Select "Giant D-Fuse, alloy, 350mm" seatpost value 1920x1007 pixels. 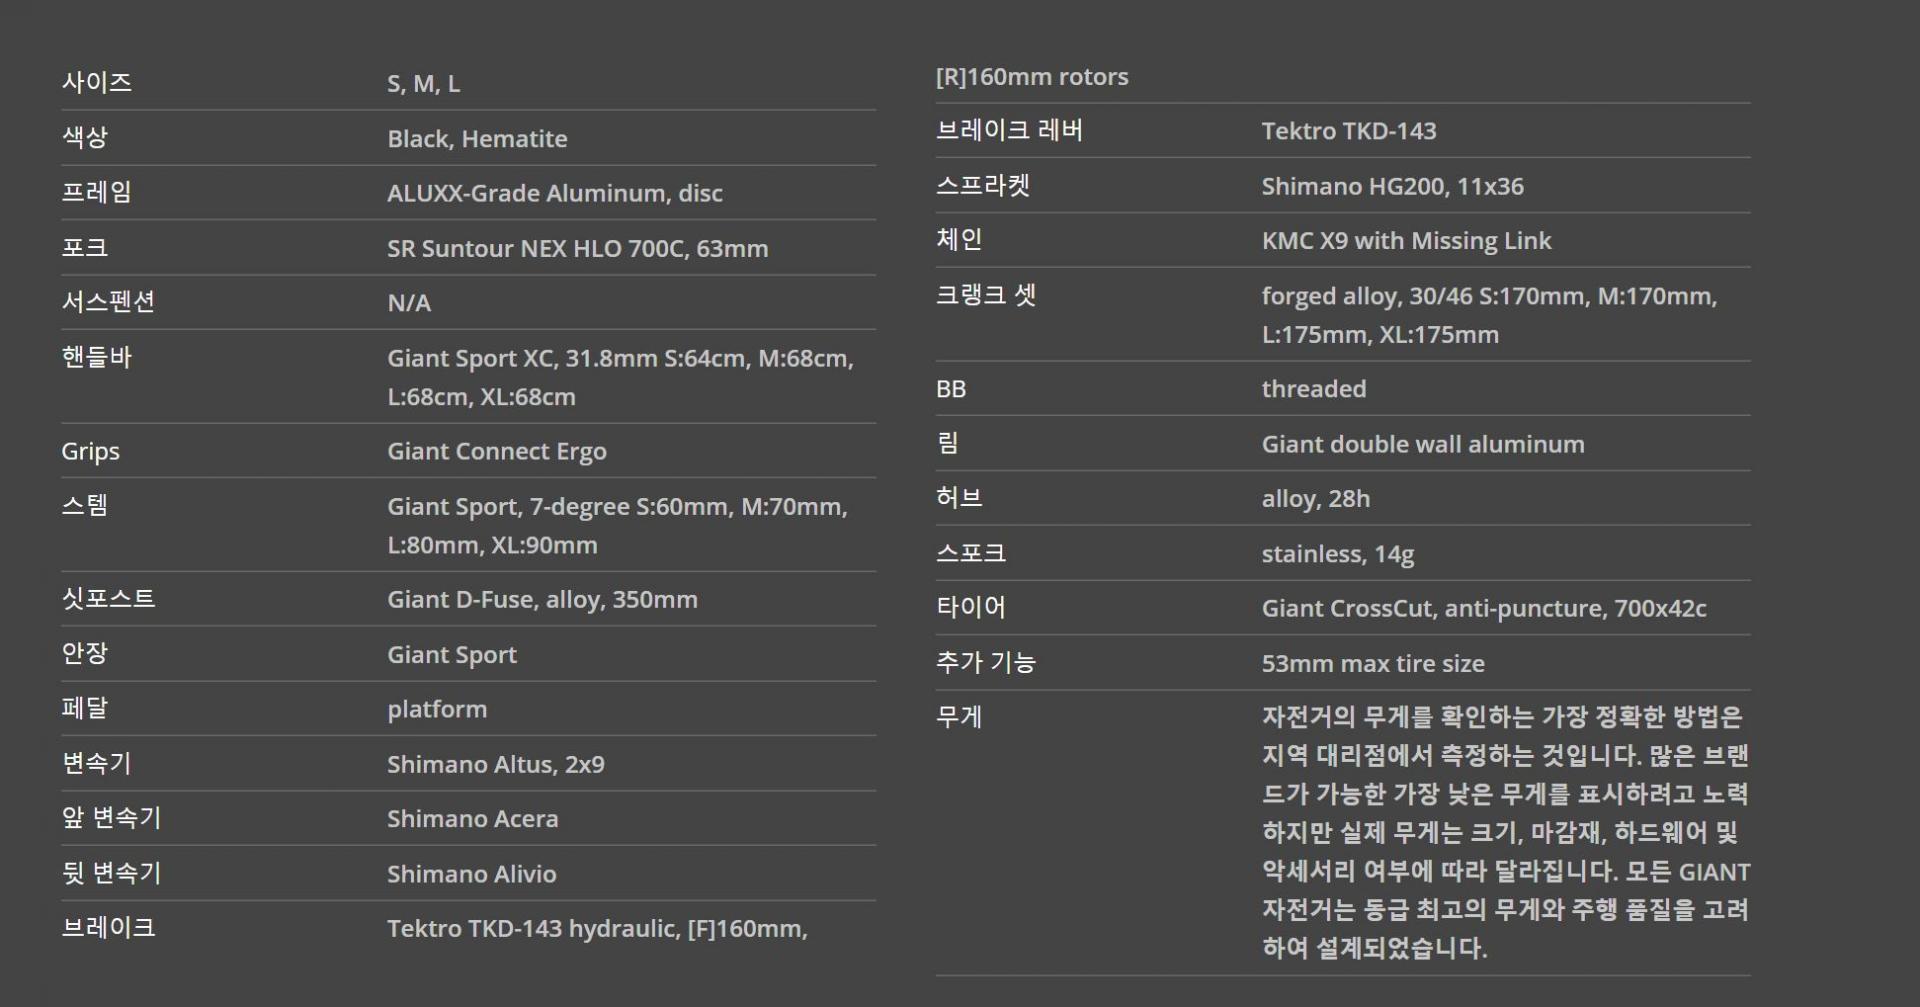coord(542,600)
